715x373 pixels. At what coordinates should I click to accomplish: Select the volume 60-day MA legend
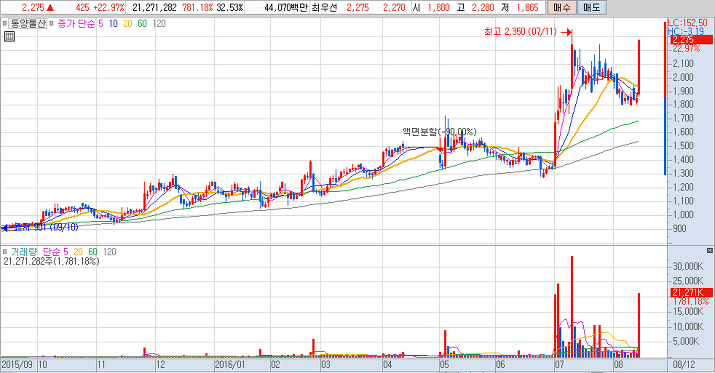point(93,251)
